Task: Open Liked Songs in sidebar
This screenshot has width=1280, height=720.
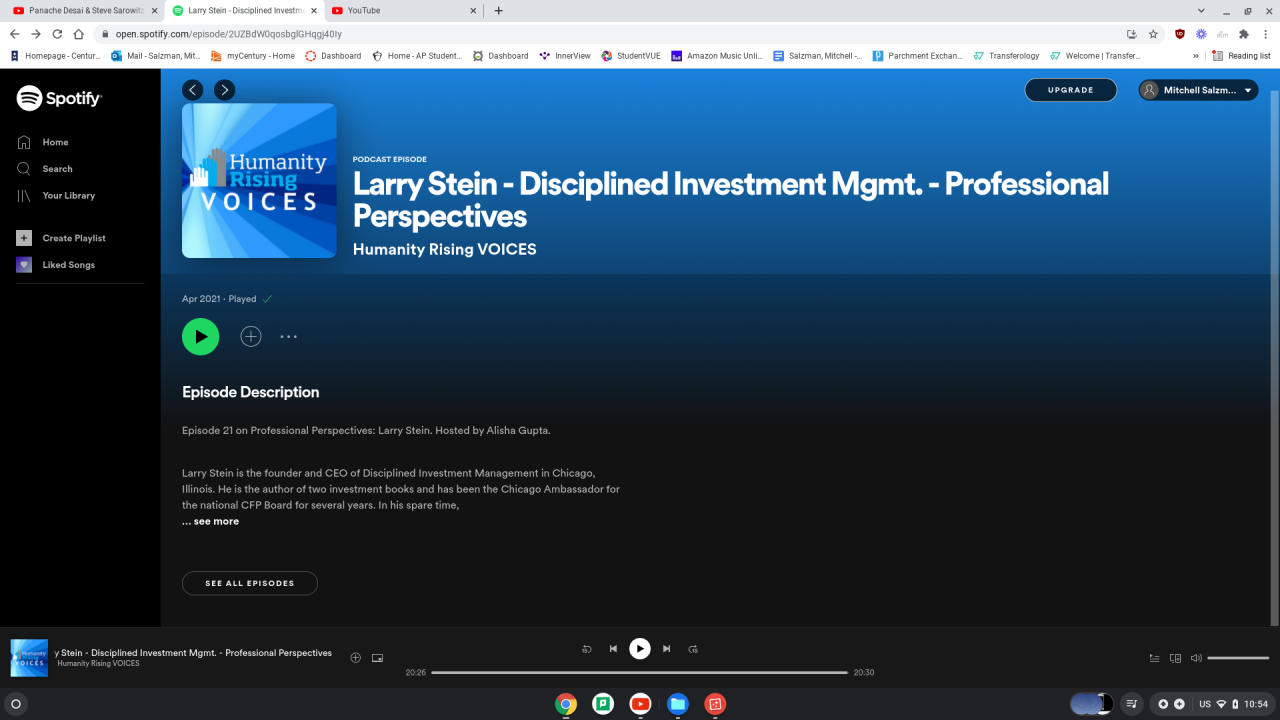Action: pyautogui.click(x=68, y=265)
